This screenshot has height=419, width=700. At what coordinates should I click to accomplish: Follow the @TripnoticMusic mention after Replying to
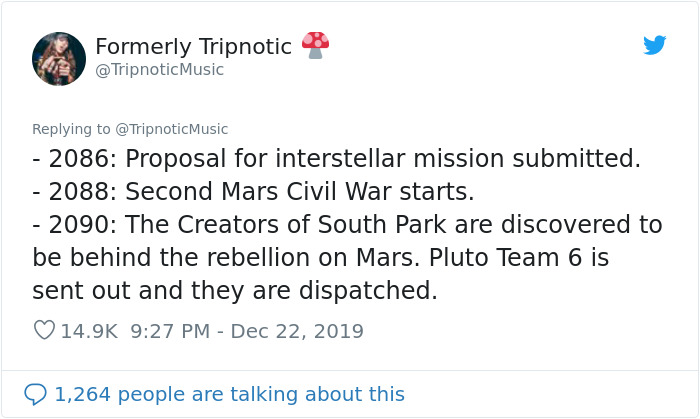coord(172,129)
